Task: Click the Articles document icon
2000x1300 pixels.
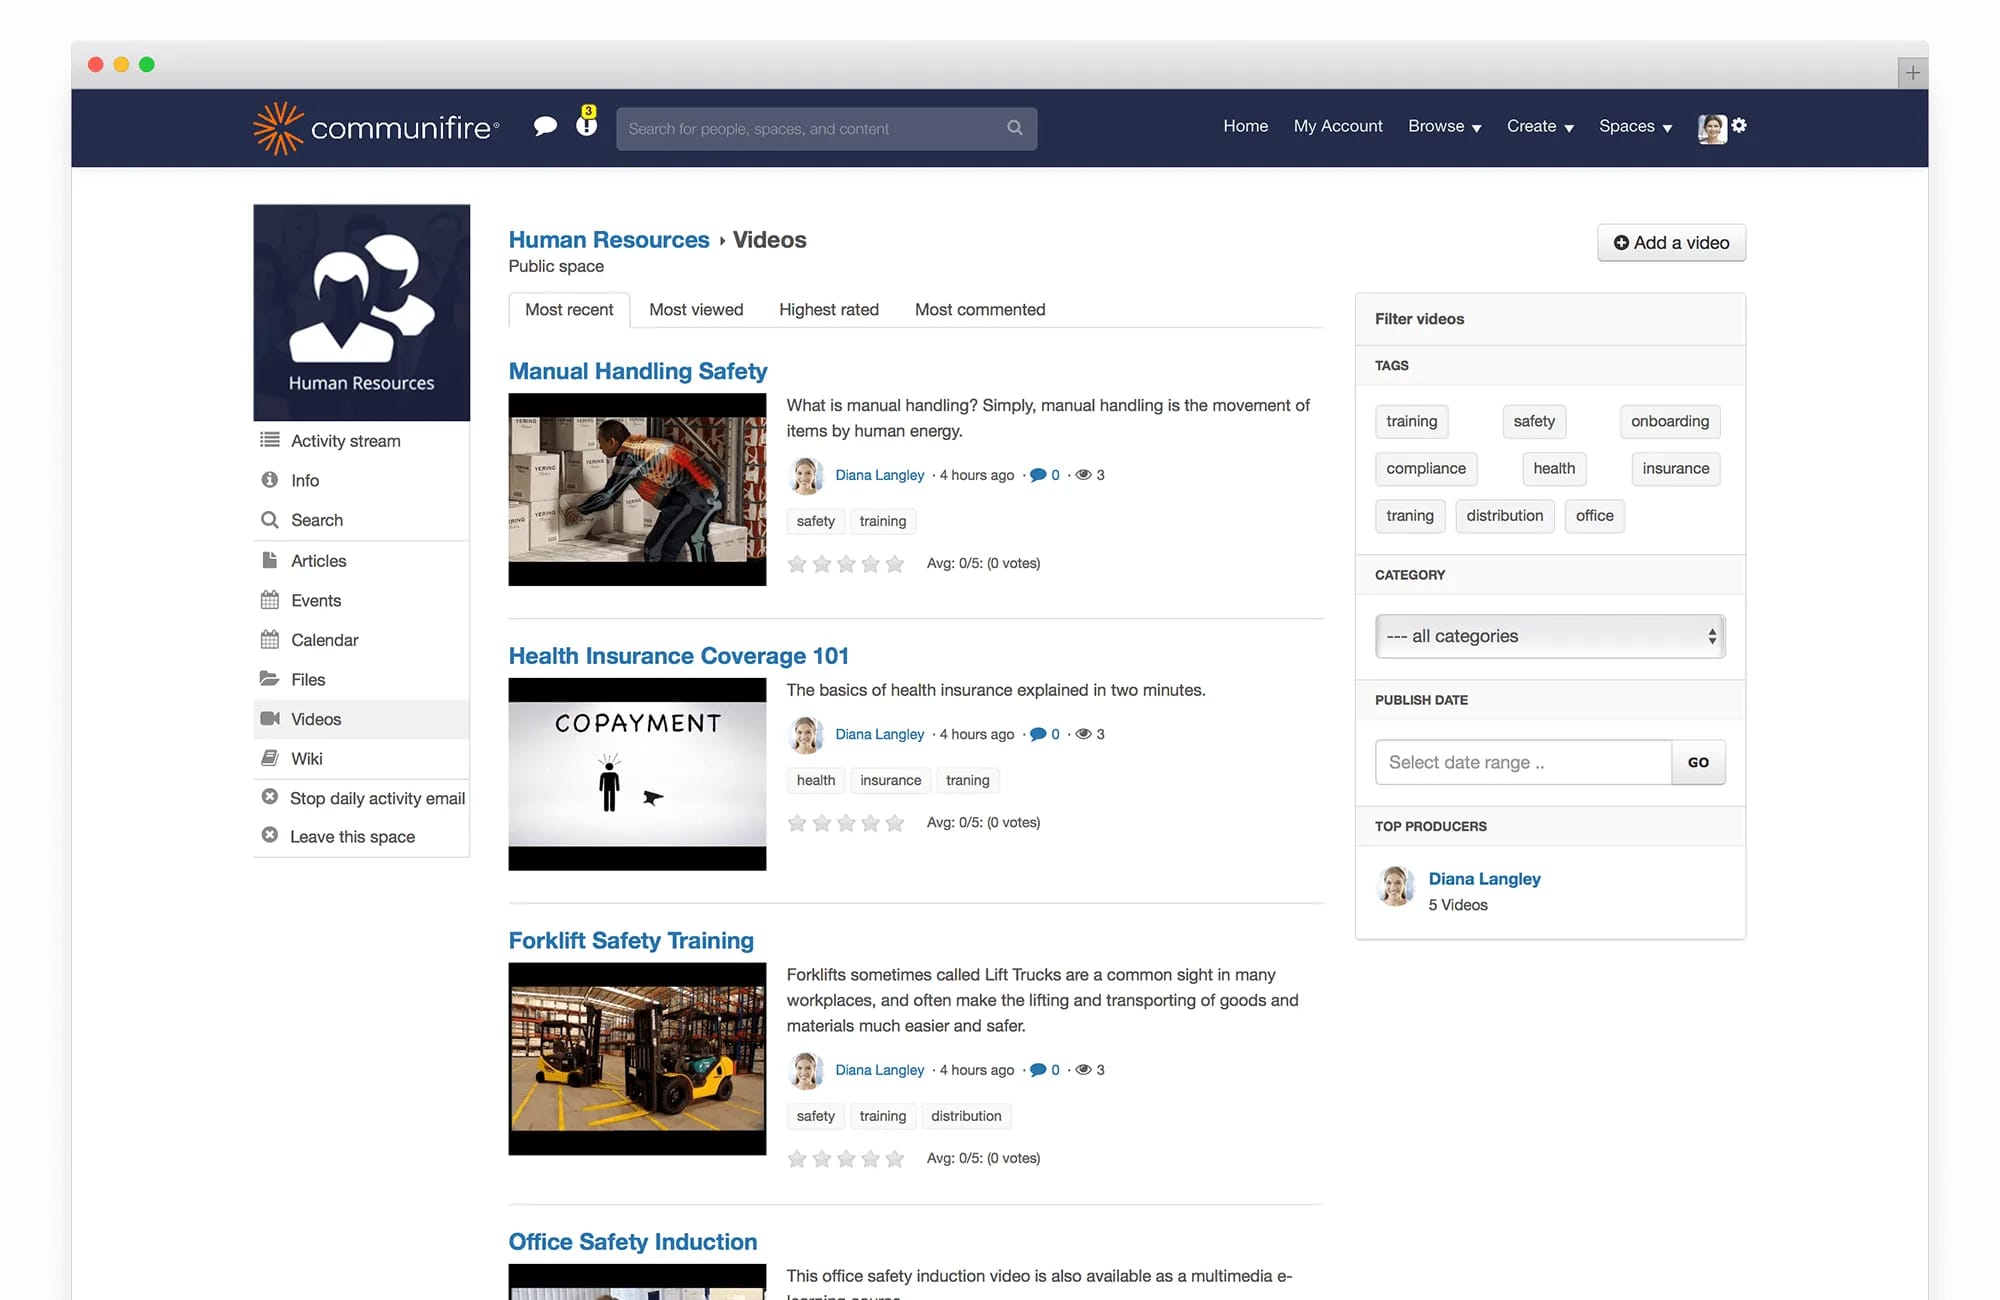Action: click(270, 560)
